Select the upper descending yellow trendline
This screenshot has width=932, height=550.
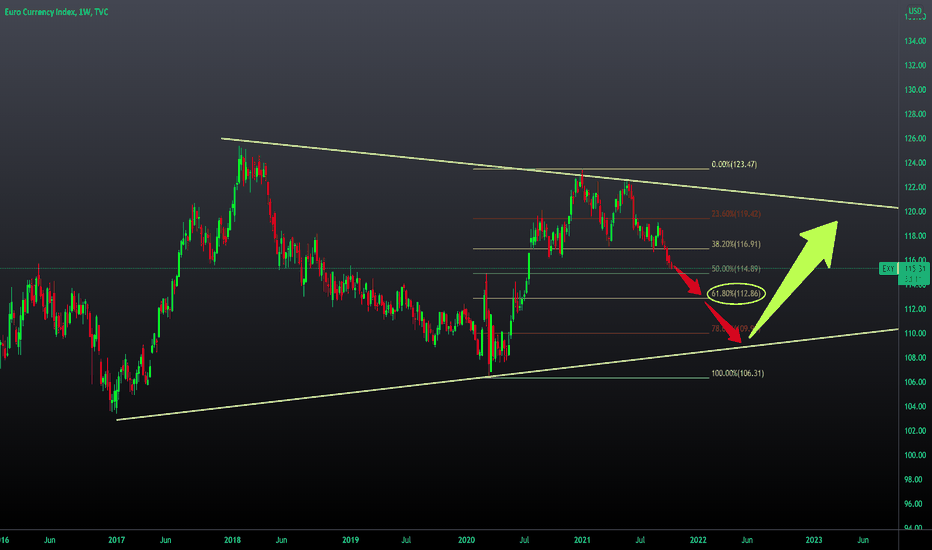click(x=559, y=173)
